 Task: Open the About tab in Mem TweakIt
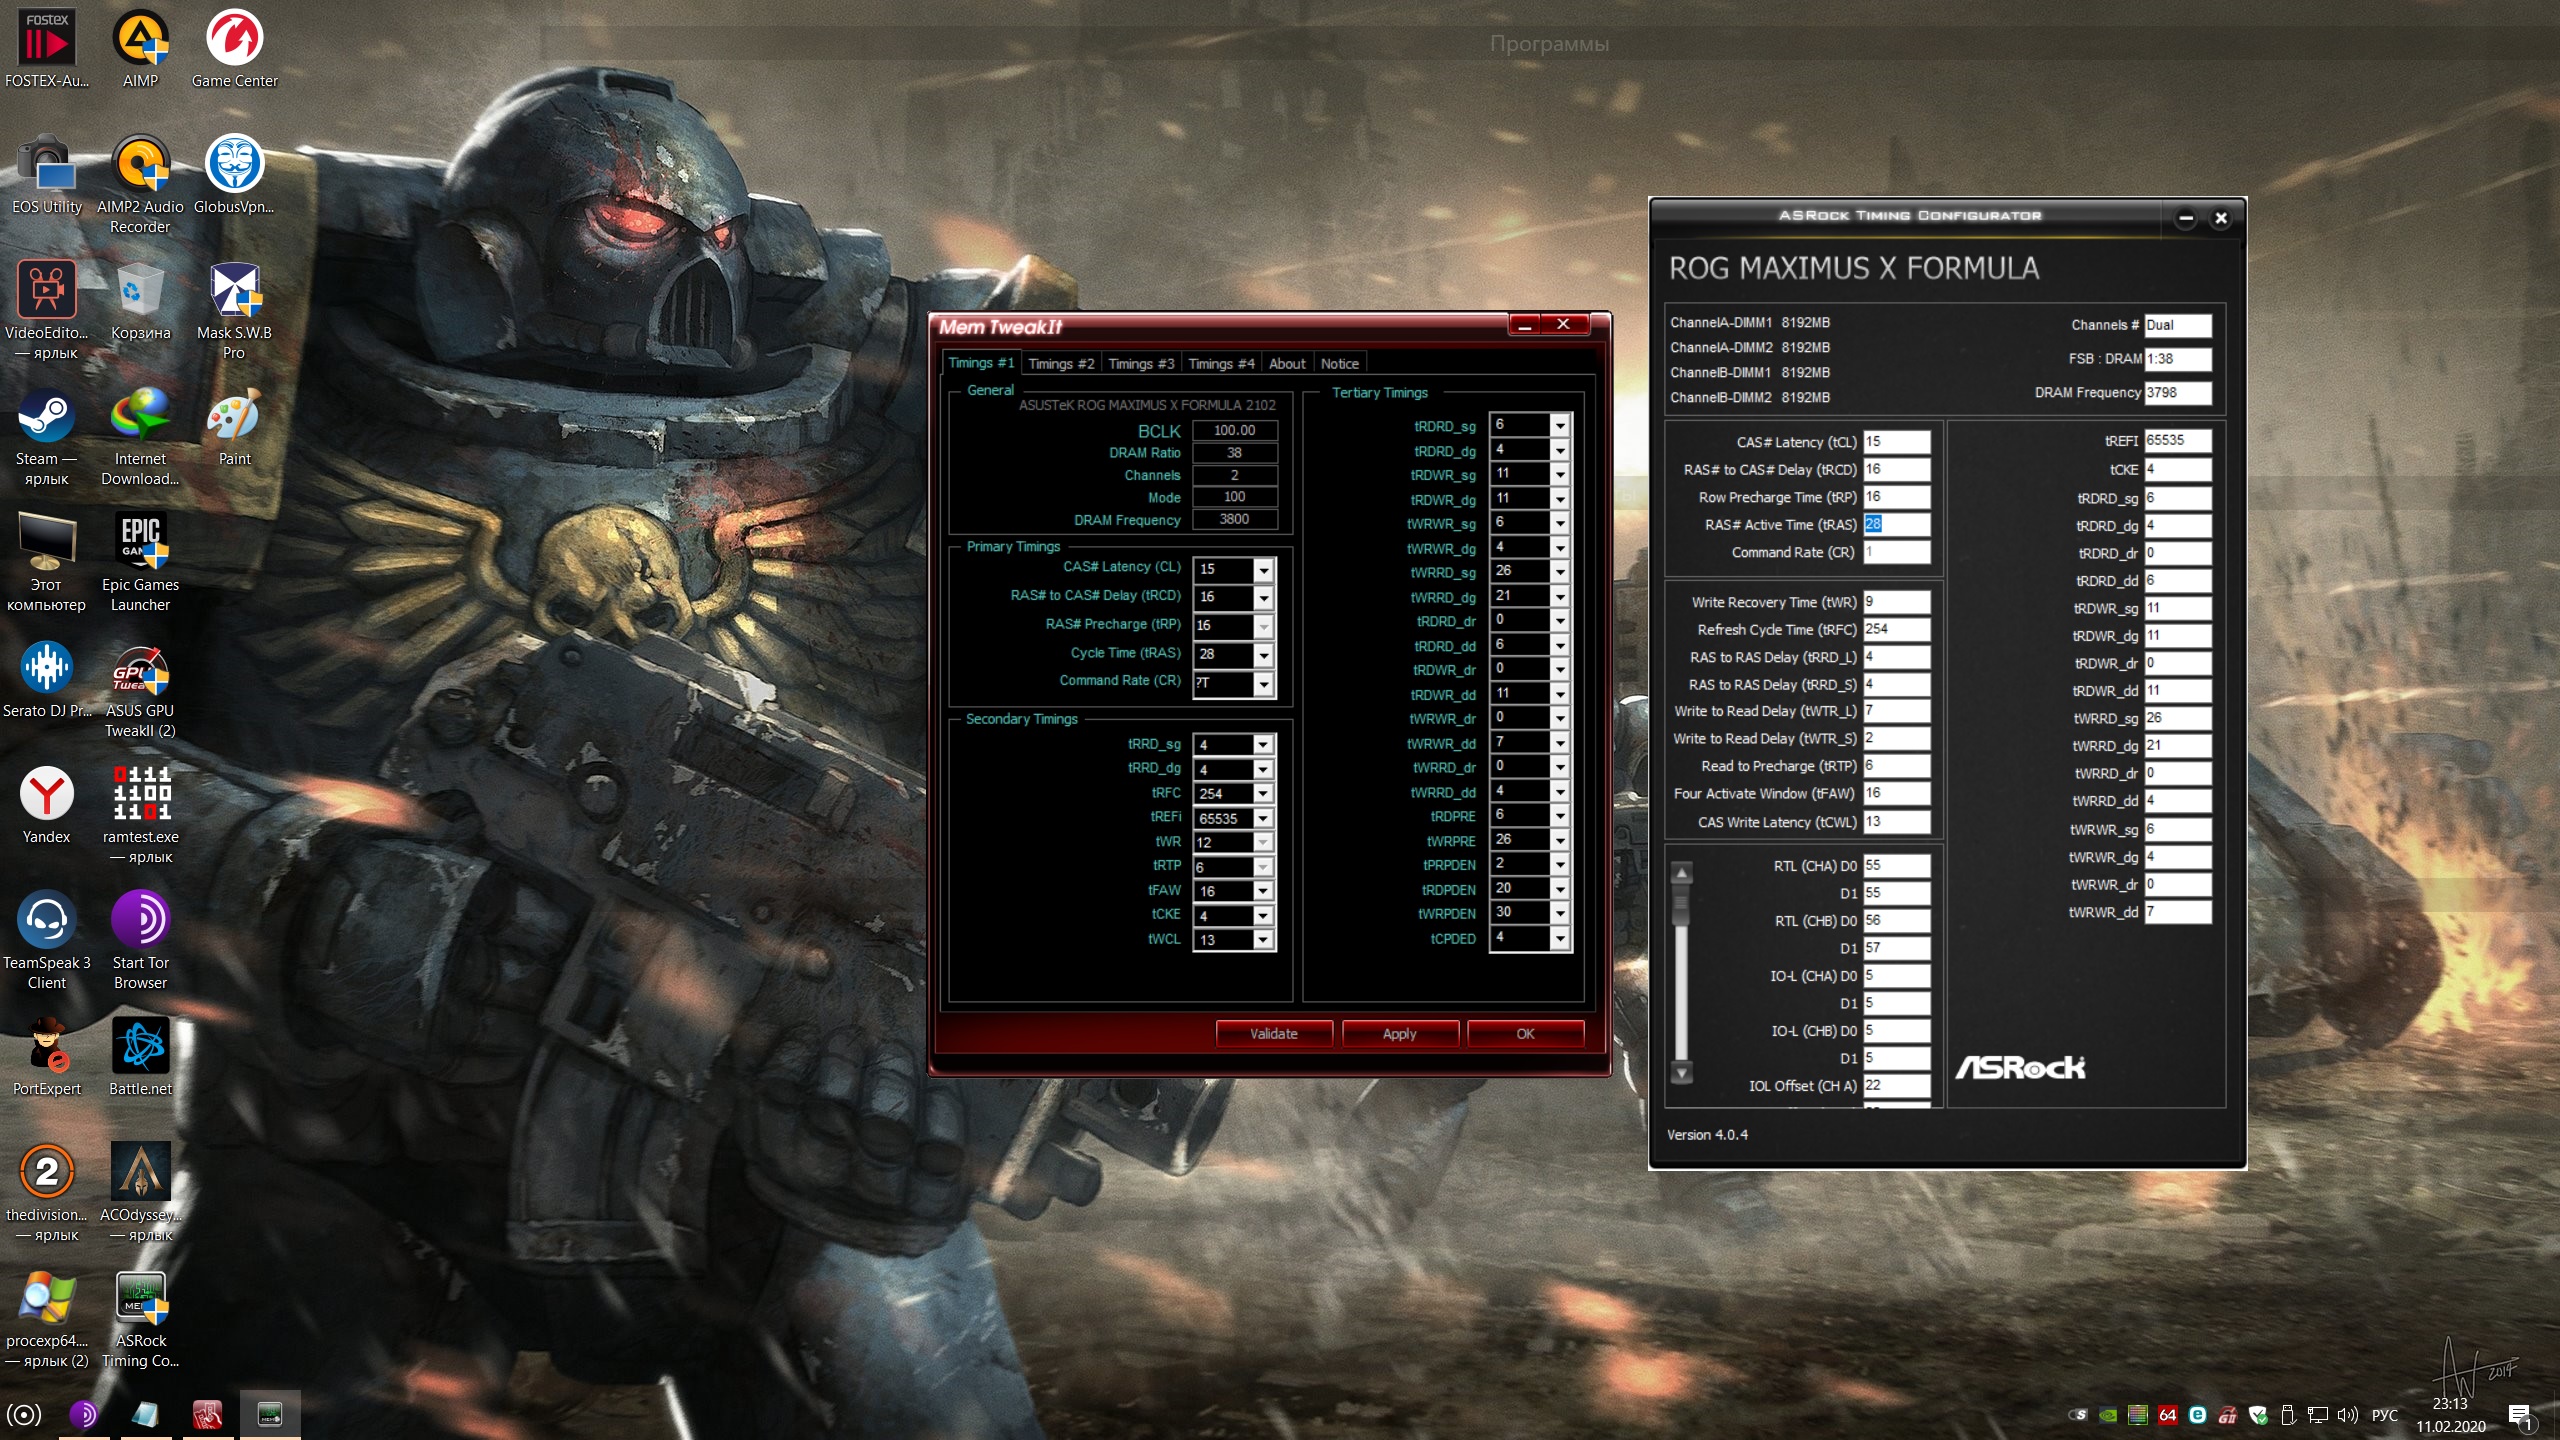(1287, 364)
